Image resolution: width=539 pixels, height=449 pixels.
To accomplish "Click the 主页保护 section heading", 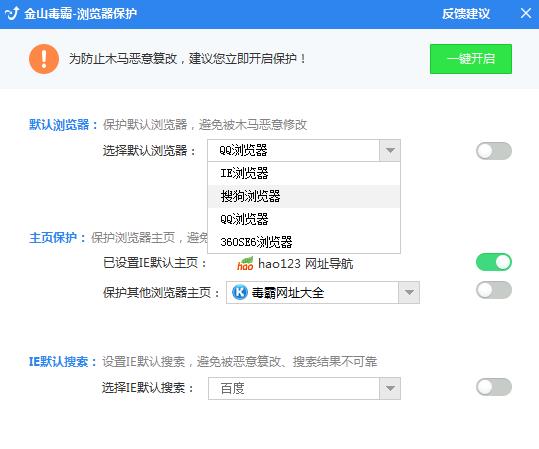I will pyautogui.click(x=57, y=238).
